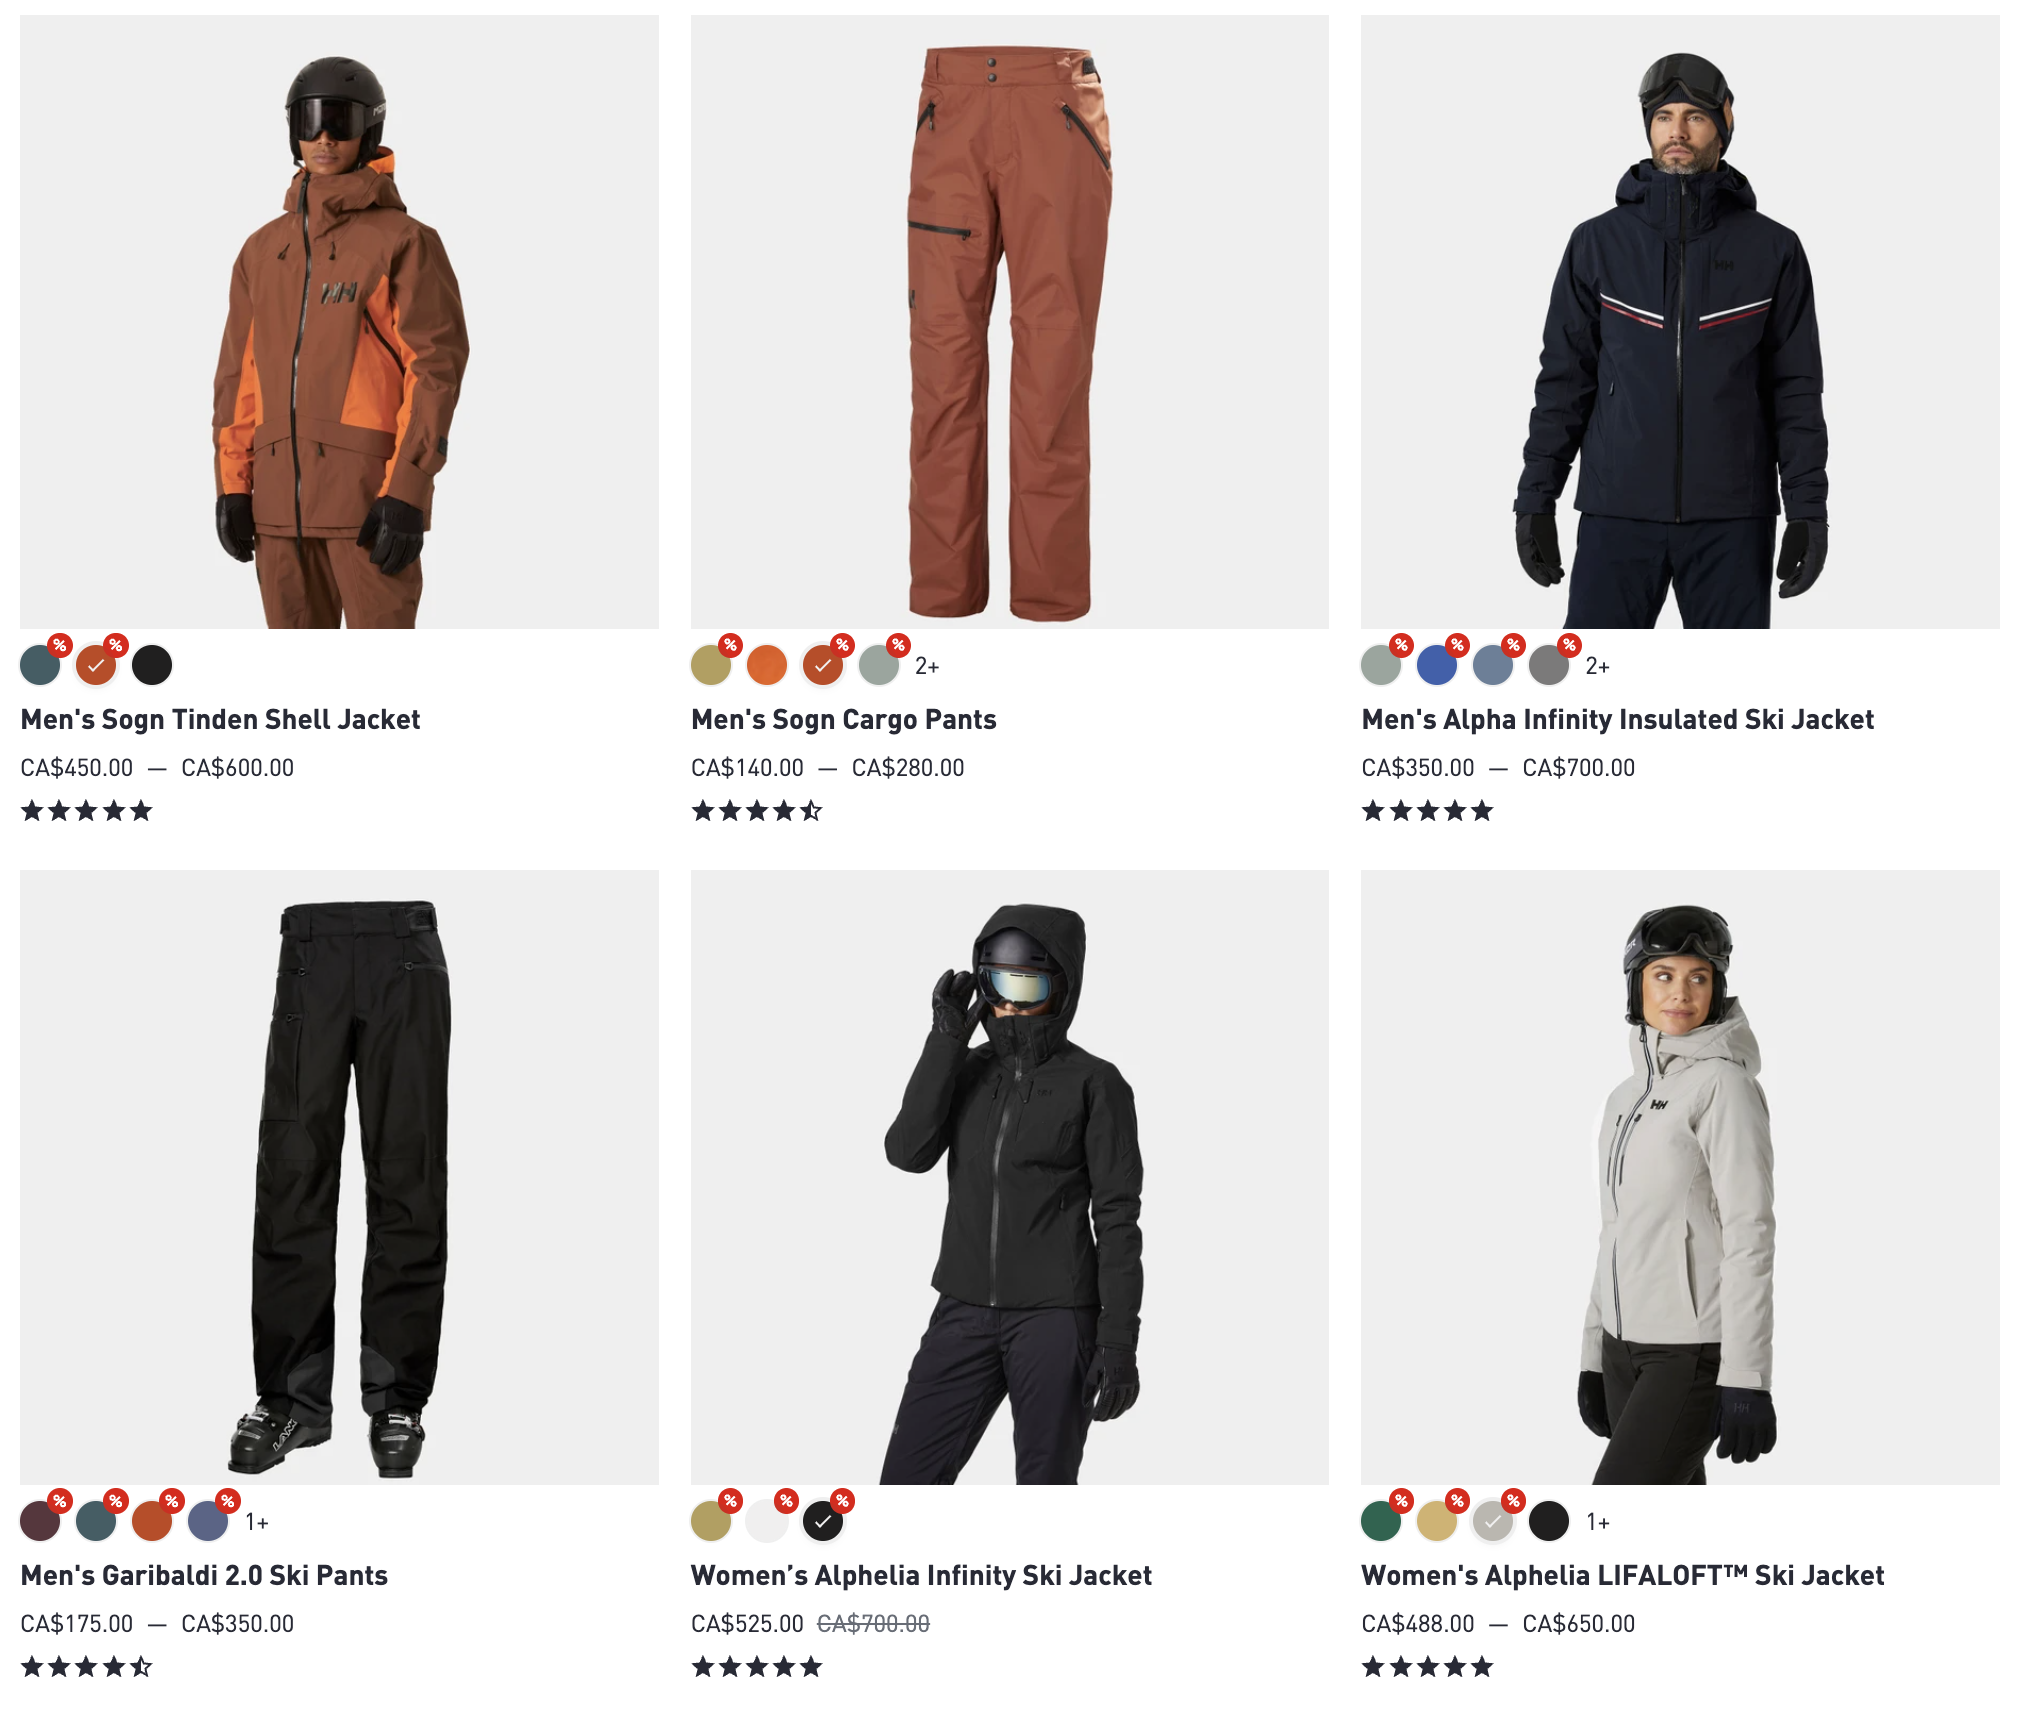
Task: Select black swatch for Sogn Tinden Shell Jacket
Action: 152,666
